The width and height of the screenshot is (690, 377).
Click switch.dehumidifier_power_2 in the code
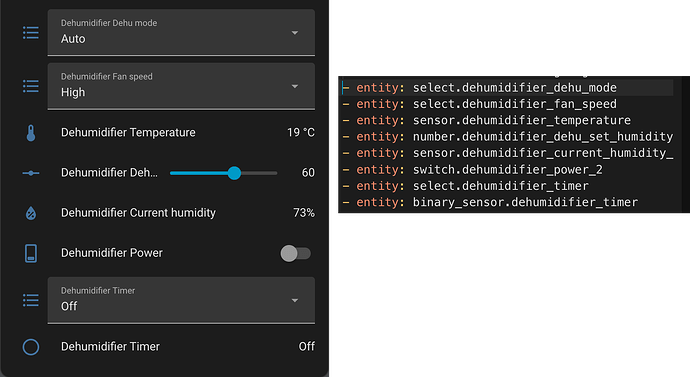507,169
